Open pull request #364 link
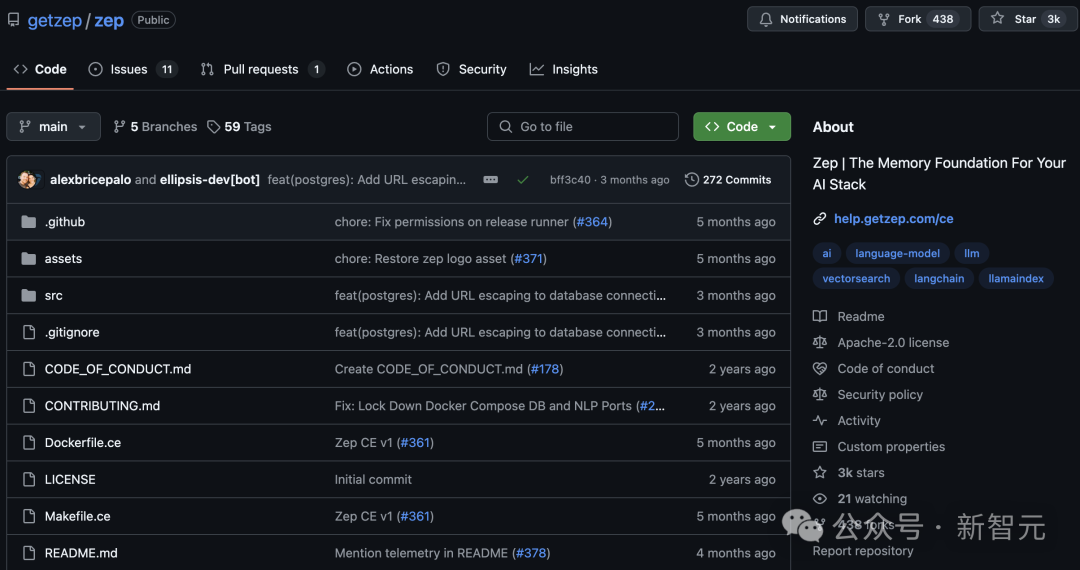1080x570 pixels. pyautogui.click(x=592, y=222)
